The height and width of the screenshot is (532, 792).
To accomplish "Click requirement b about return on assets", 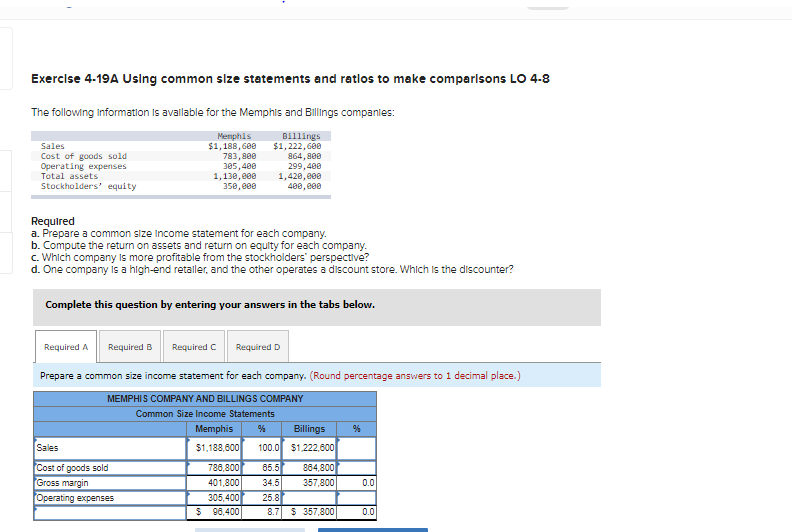I will click(199, 246).
